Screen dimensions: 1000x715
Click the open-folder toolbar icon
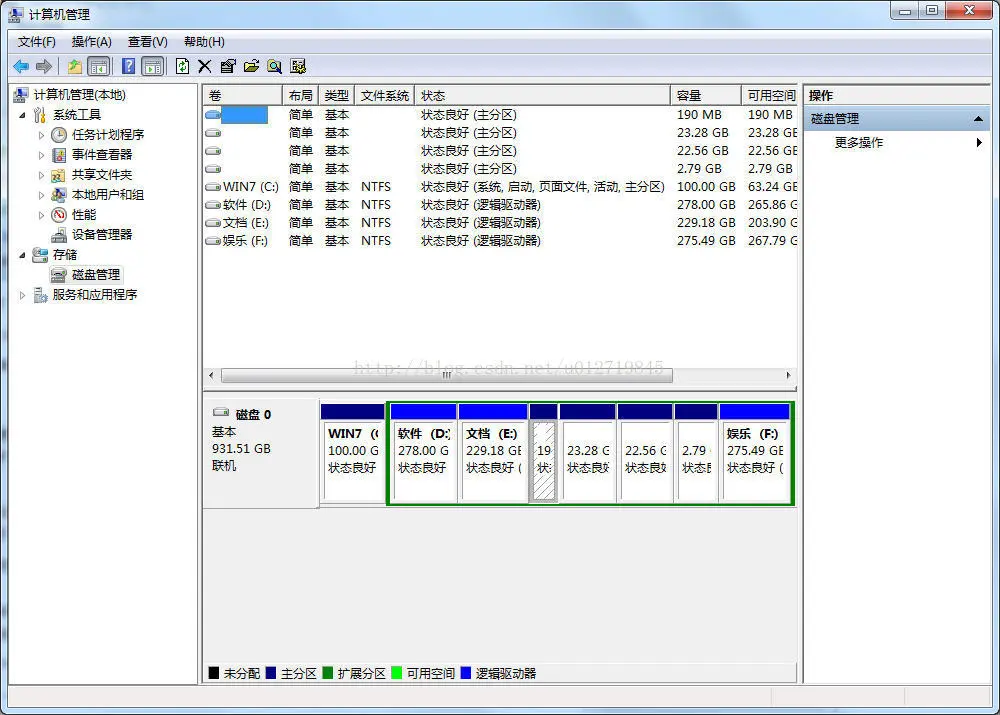tap(251, 66)
